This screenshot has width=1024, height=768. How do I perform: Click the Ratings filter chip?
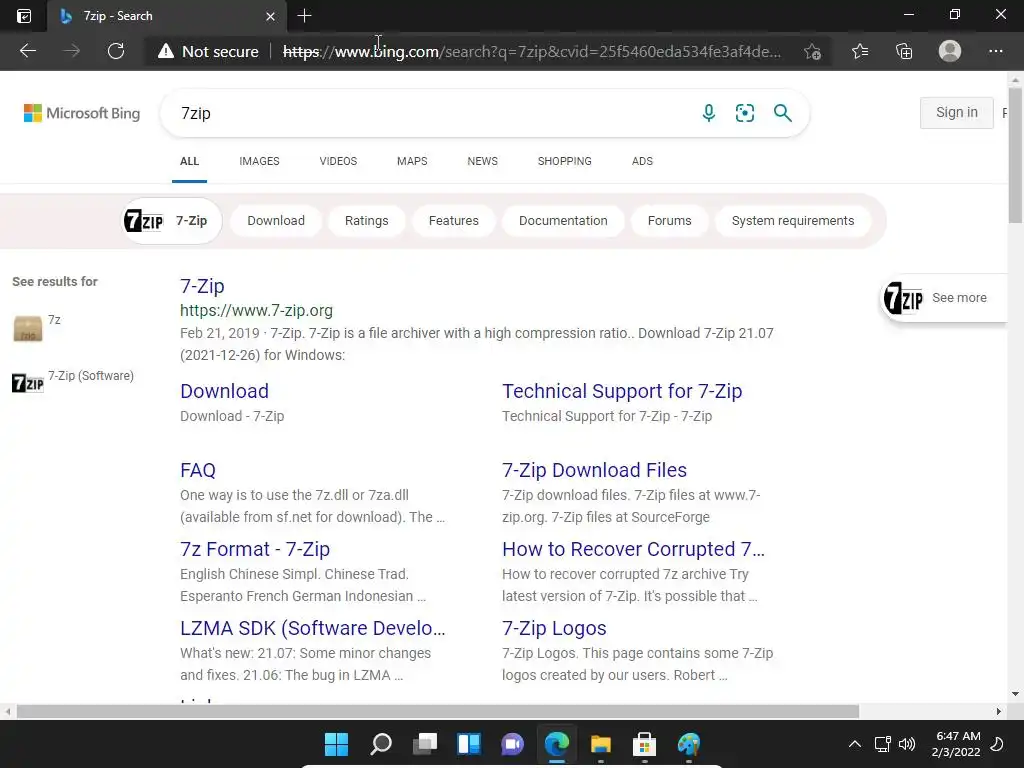coord(366,221)
